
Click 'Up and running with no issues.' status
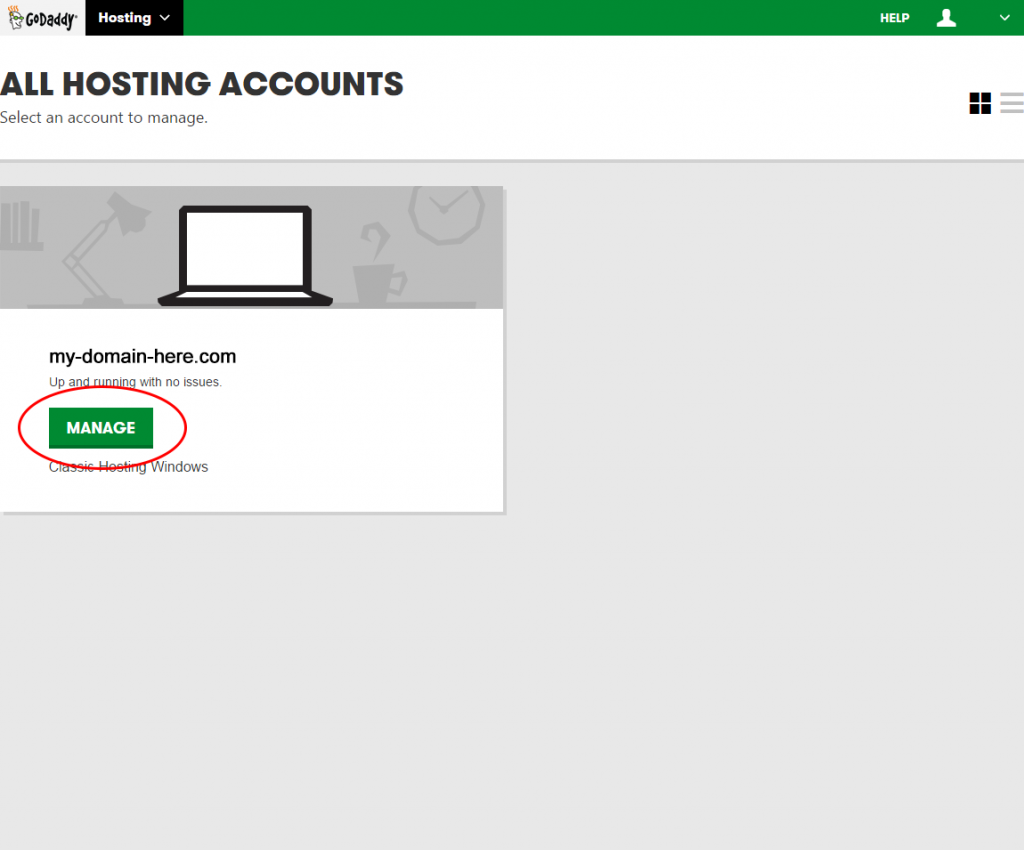tap(135, 382)
